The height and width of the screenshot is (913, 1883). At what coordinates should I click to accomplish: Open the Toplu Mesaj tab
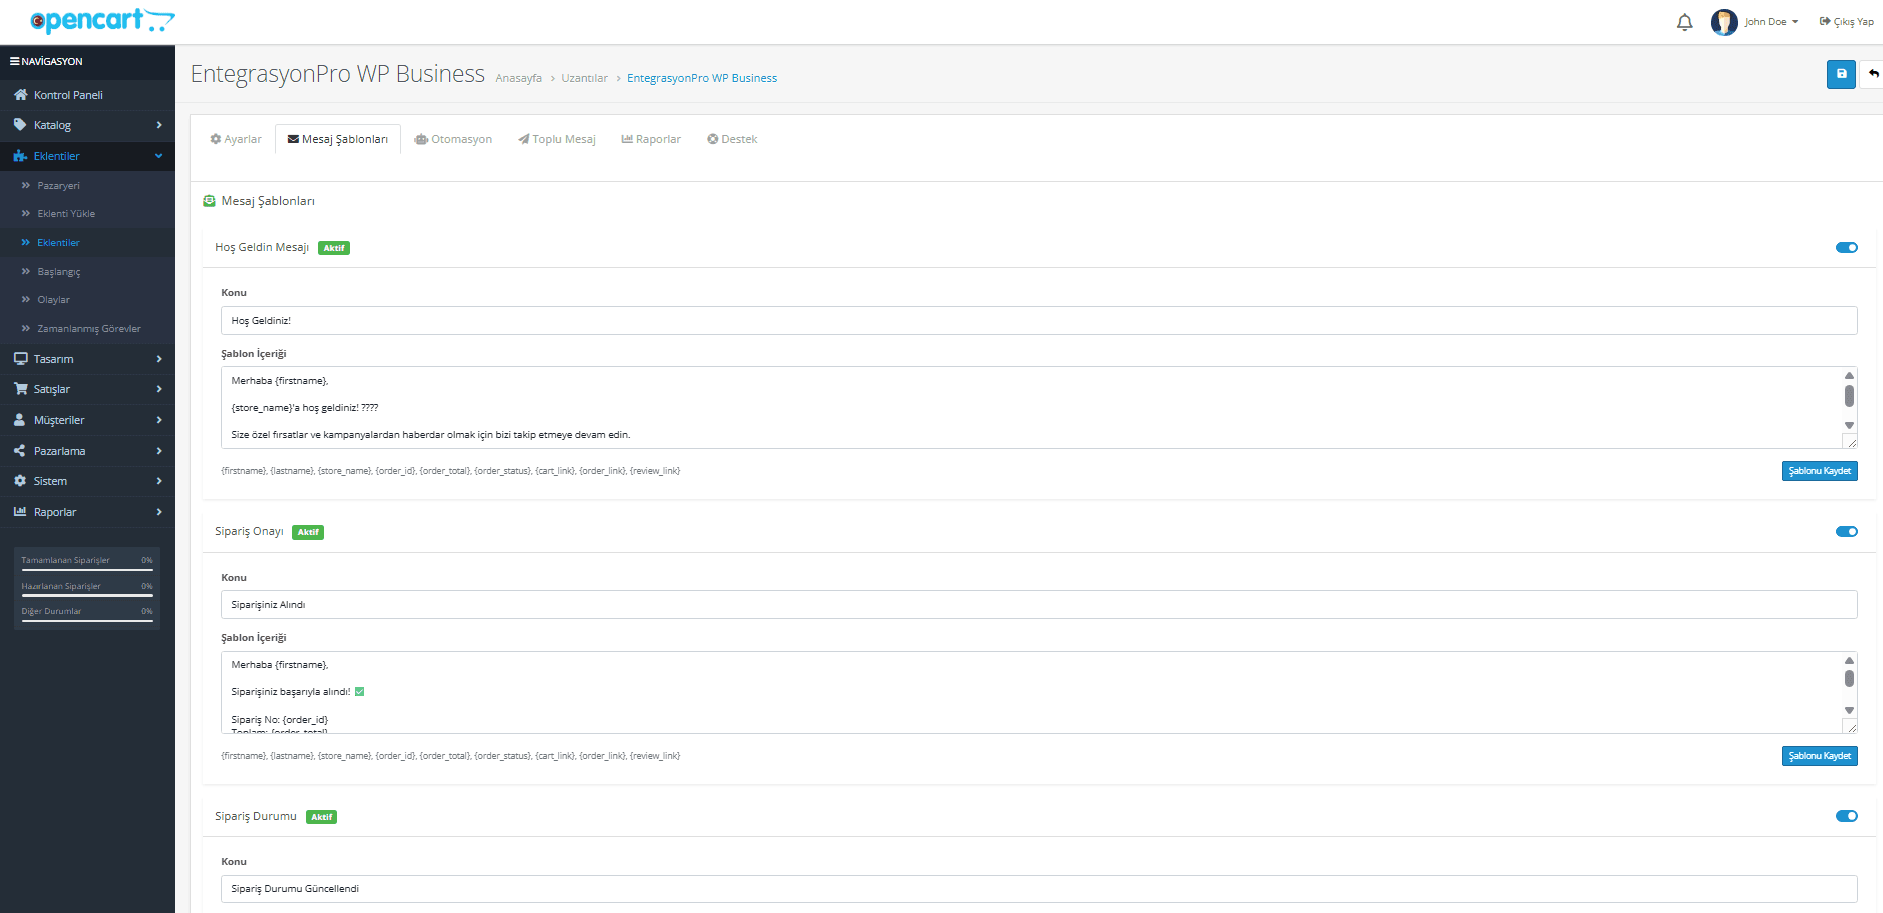point(557,139)
